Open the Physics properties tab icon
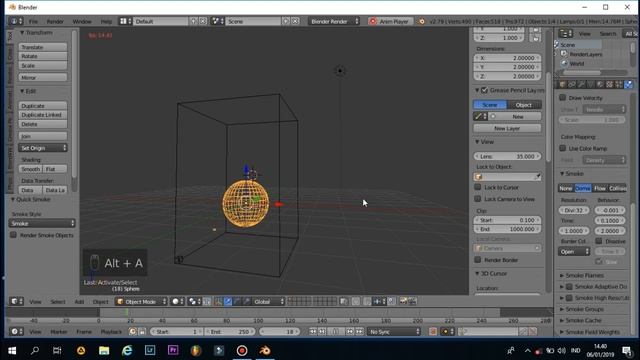Screen dimensions: 640x360 coord(628,84)
